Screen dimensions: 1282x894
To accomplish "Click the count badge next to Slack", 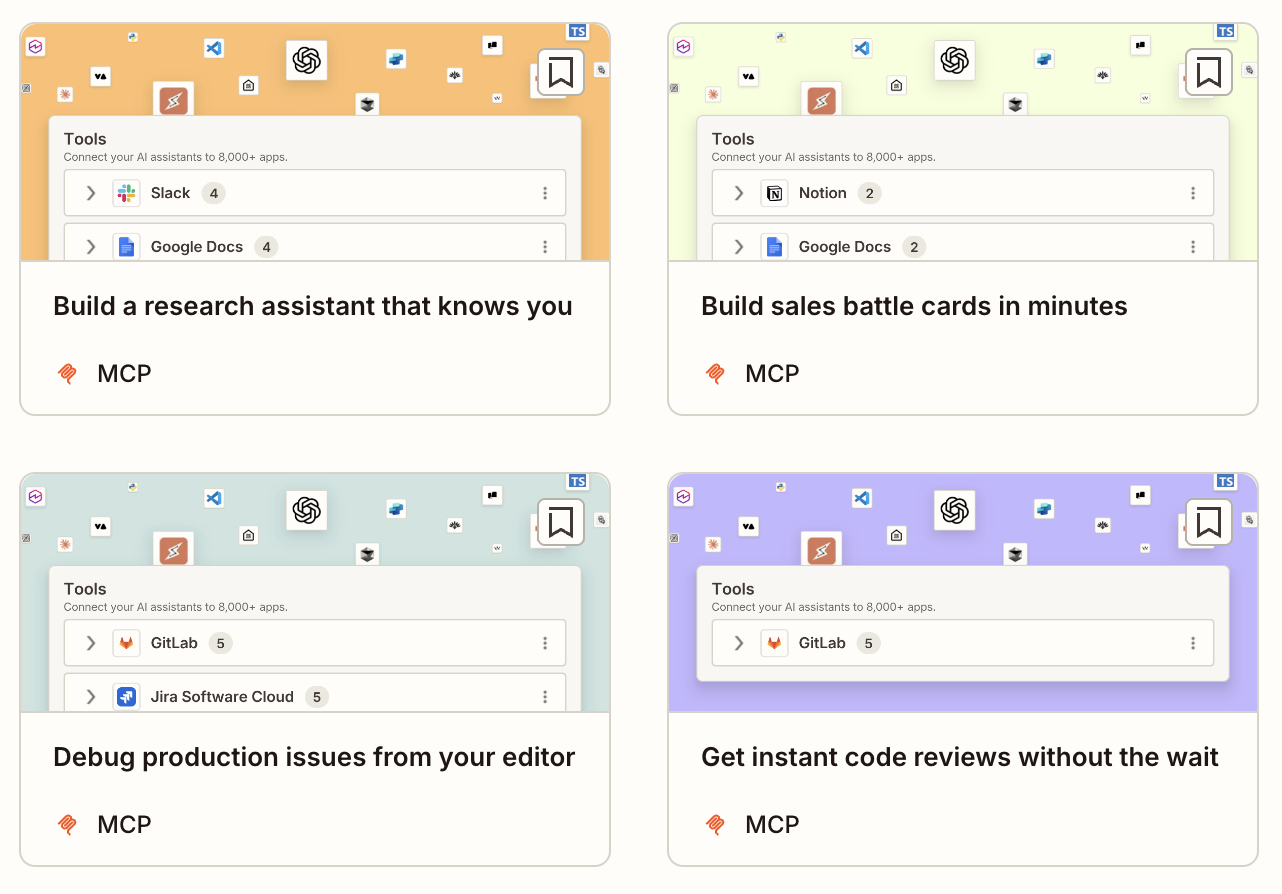I will [x=214, y=192].
